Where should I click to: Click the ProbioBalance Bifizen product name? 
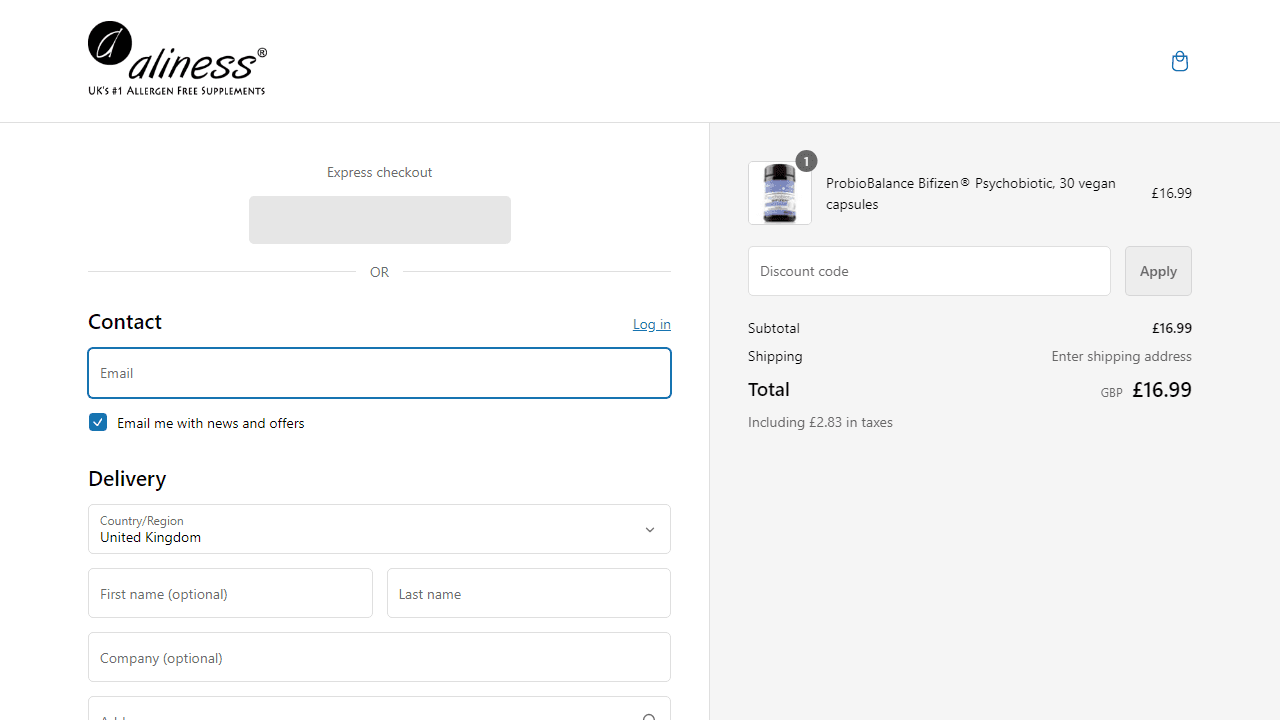tap(971, 194)
